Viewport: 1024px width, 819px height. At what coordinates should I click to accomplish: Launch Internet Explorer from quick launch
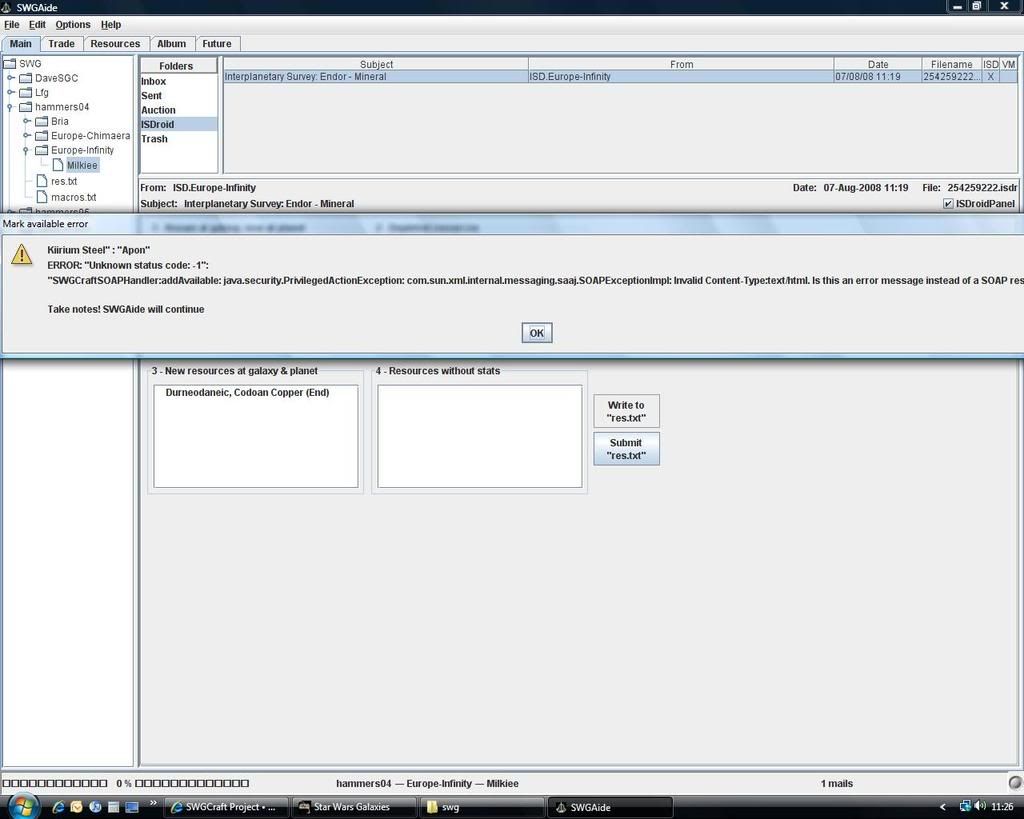58,807
